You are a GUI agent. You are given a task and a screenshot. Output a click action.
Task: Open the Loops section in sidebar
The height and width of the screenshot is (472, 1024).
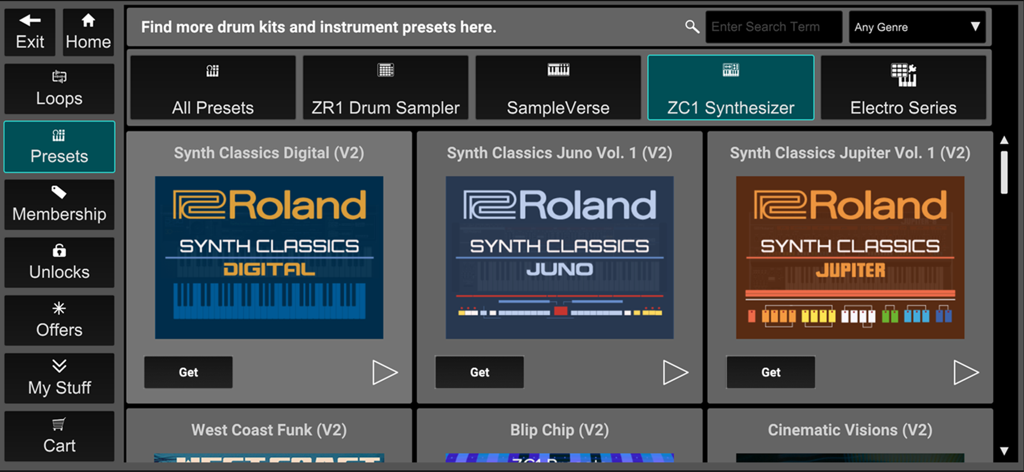(59, 89)
